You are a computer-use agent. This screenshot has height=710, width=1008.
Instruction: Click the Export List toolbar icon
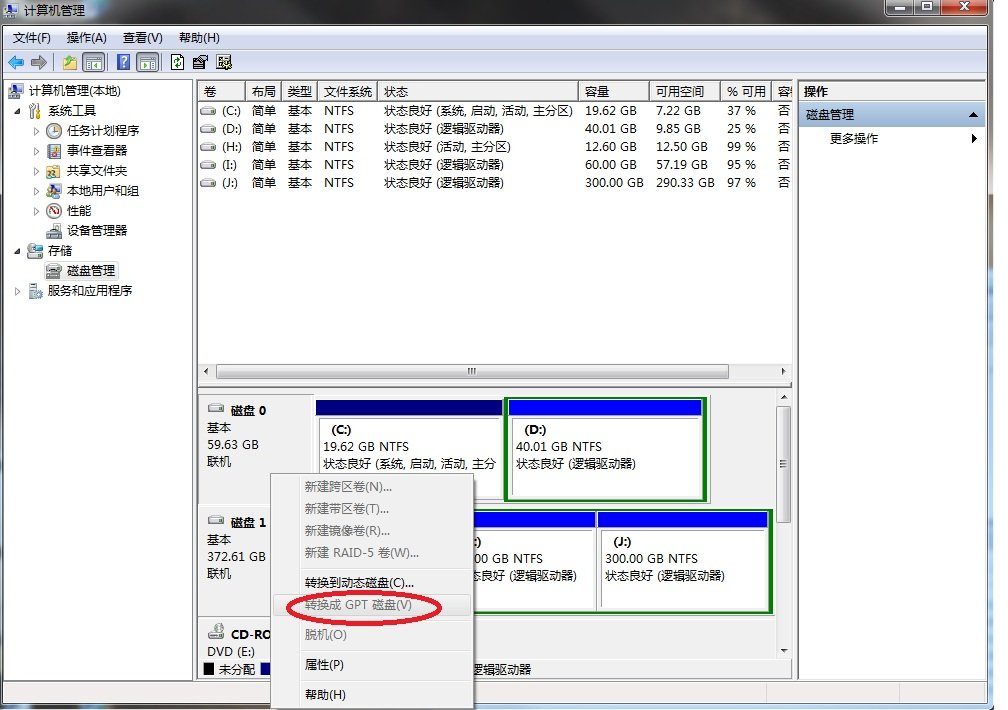(200, 61)
